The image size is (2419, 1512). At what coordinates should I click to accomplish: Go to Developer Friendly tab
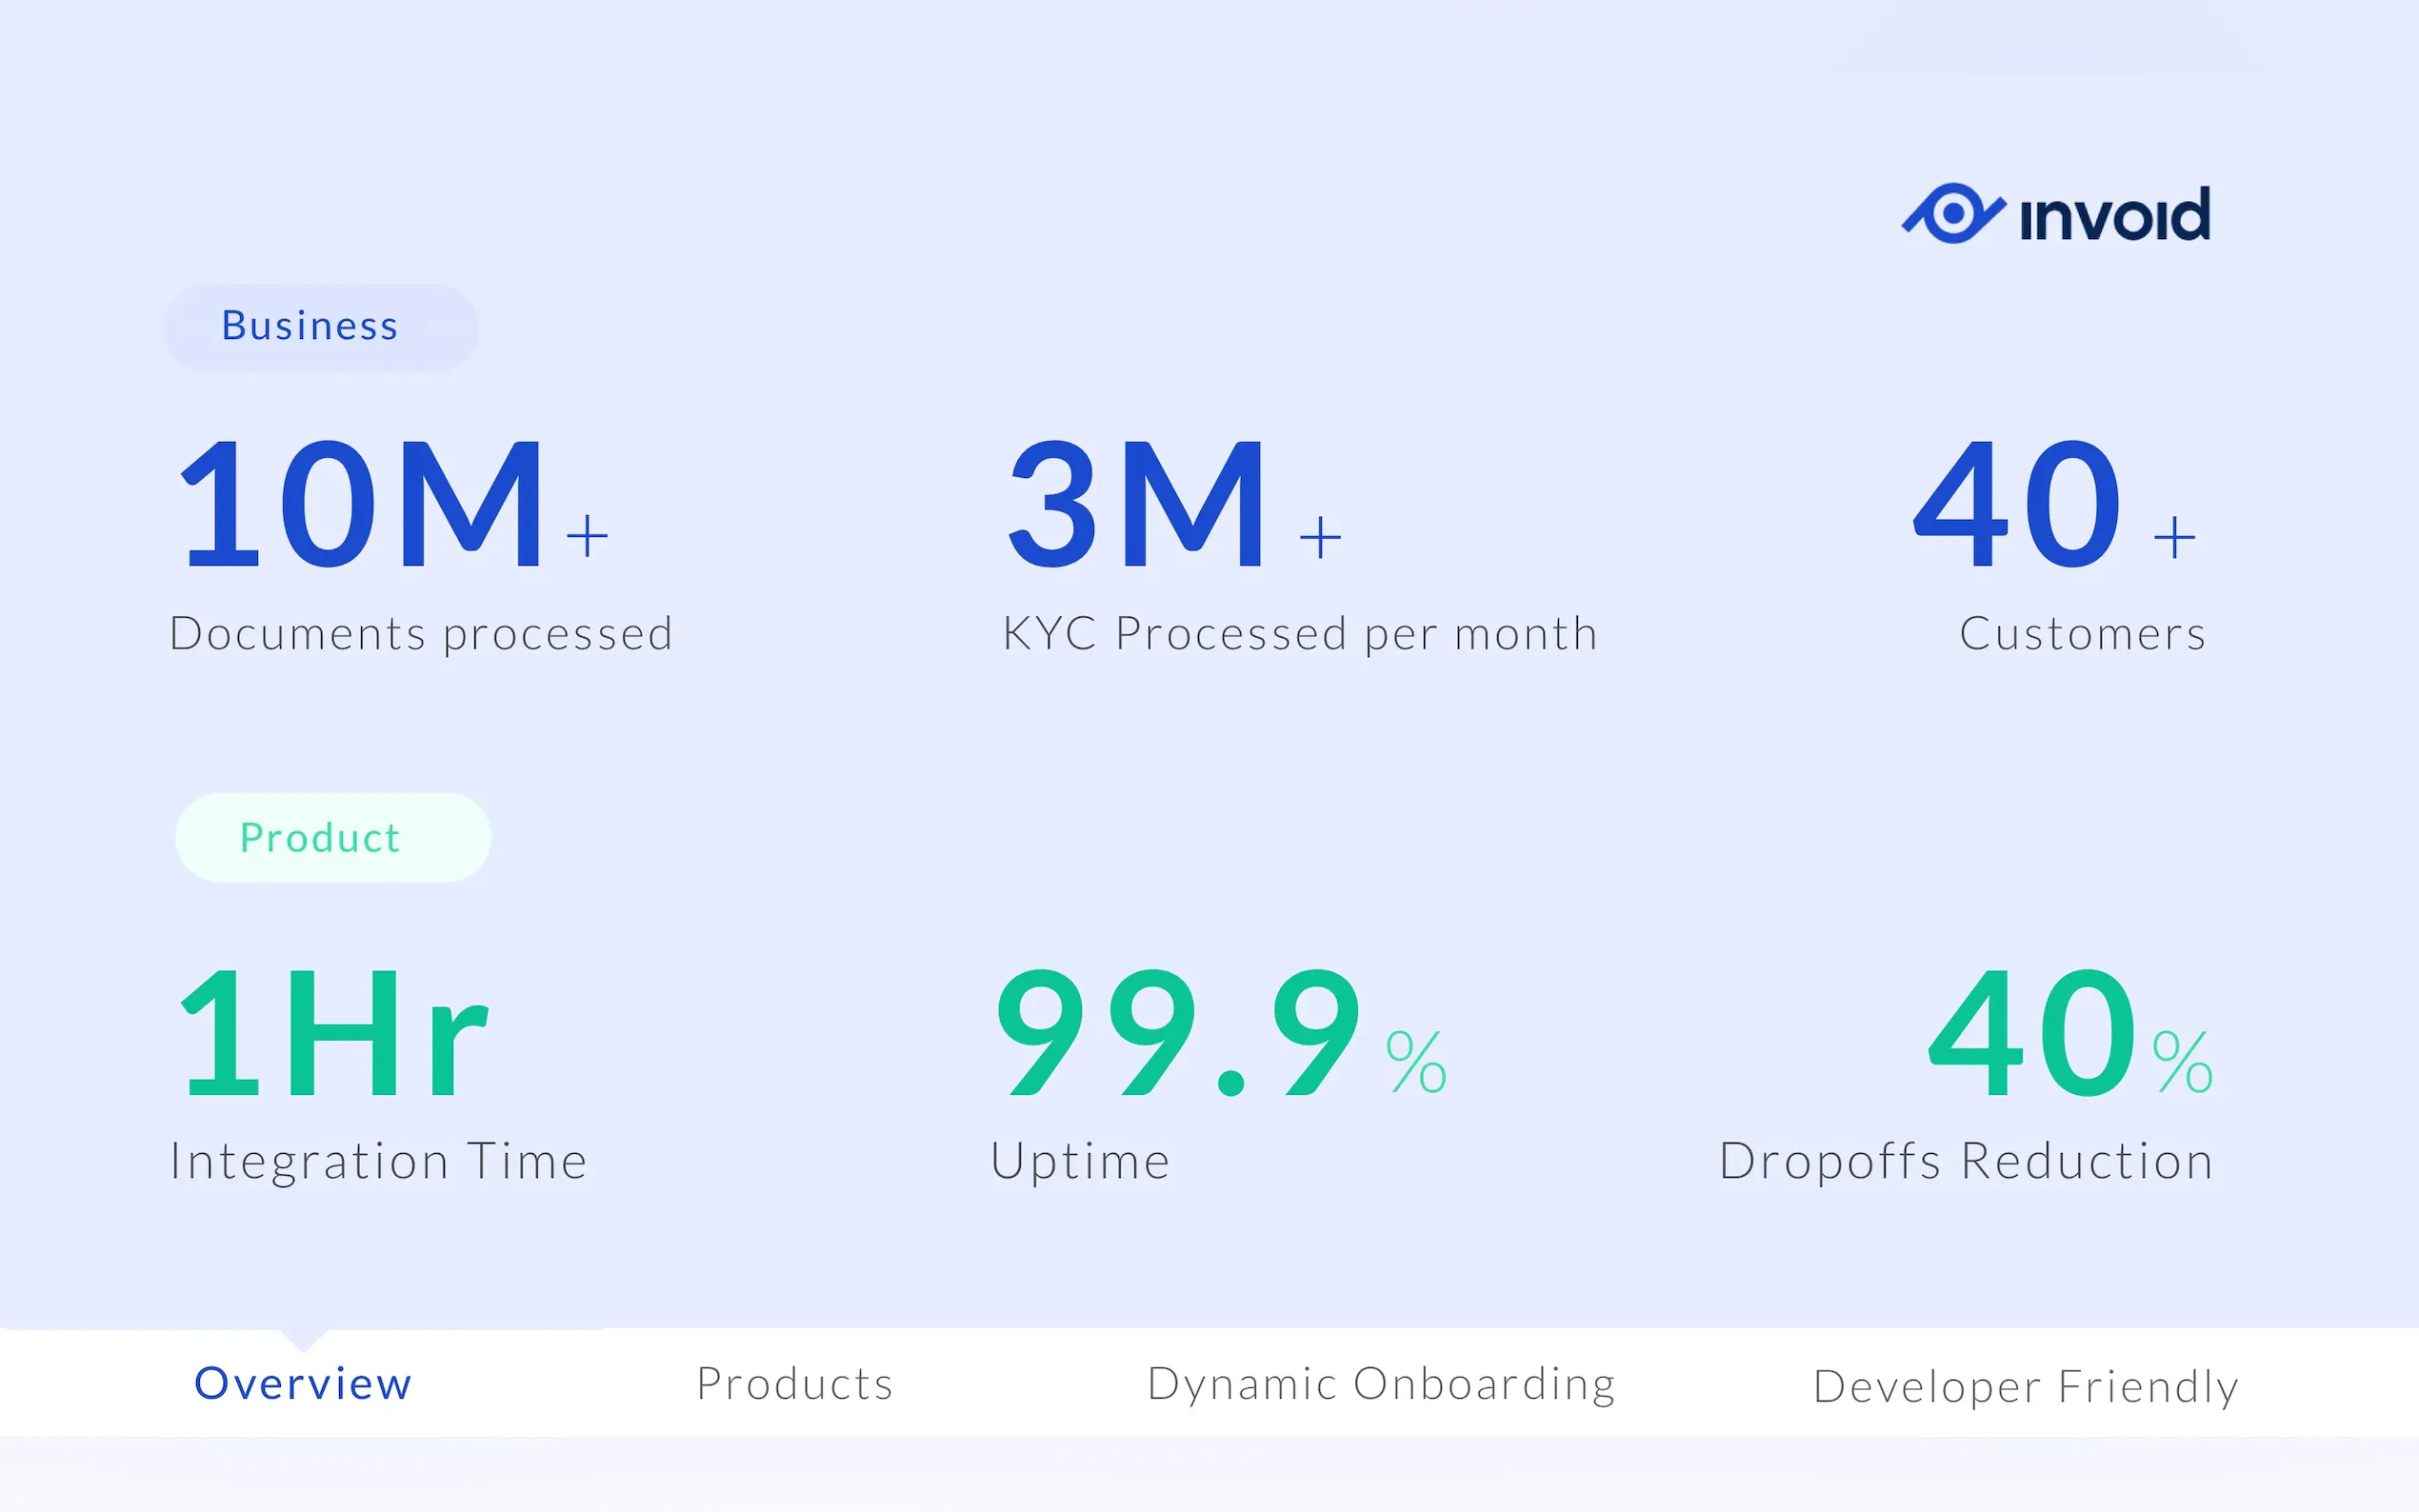(x=2025, y=1386)
